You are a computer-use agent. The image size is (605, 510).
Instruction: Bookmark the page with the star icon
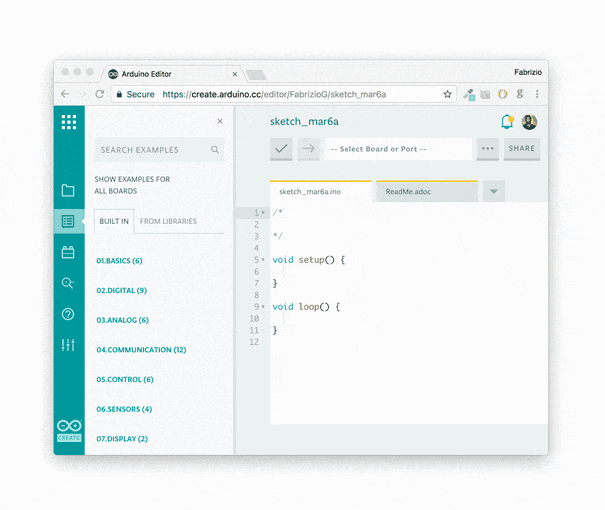[448, 94]
